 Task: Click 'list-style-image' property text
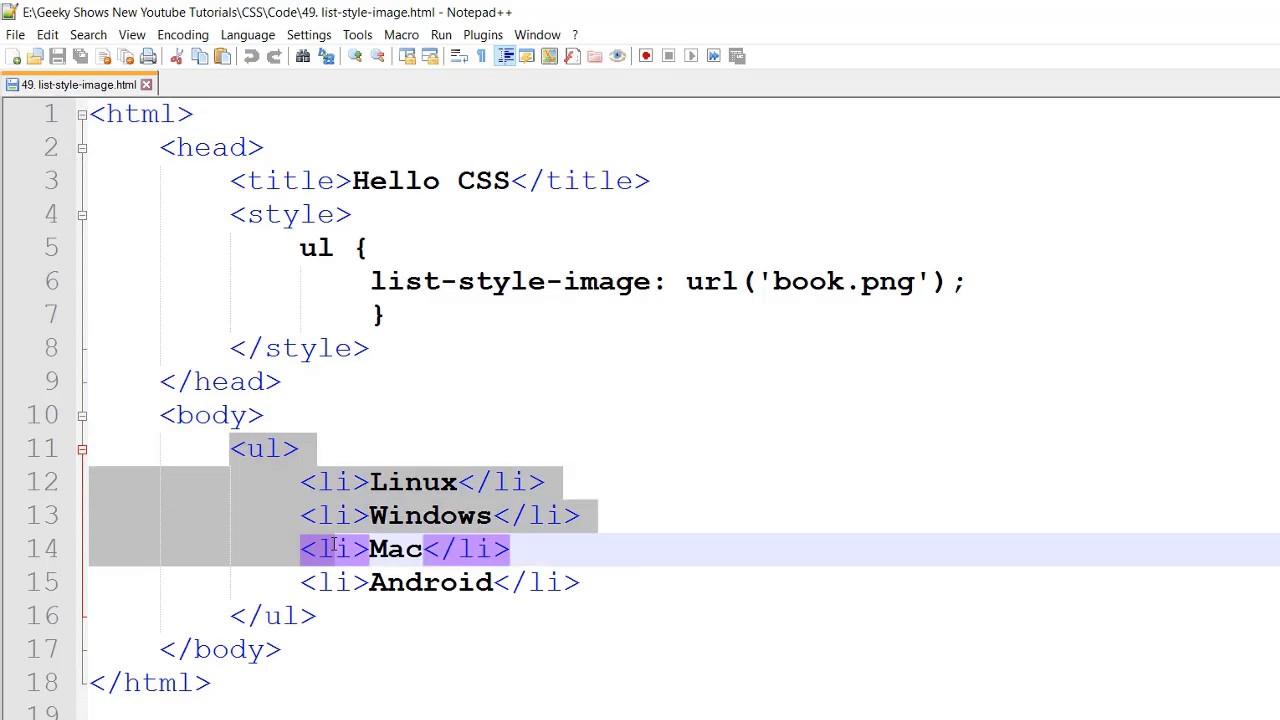(x=510, y=282)
